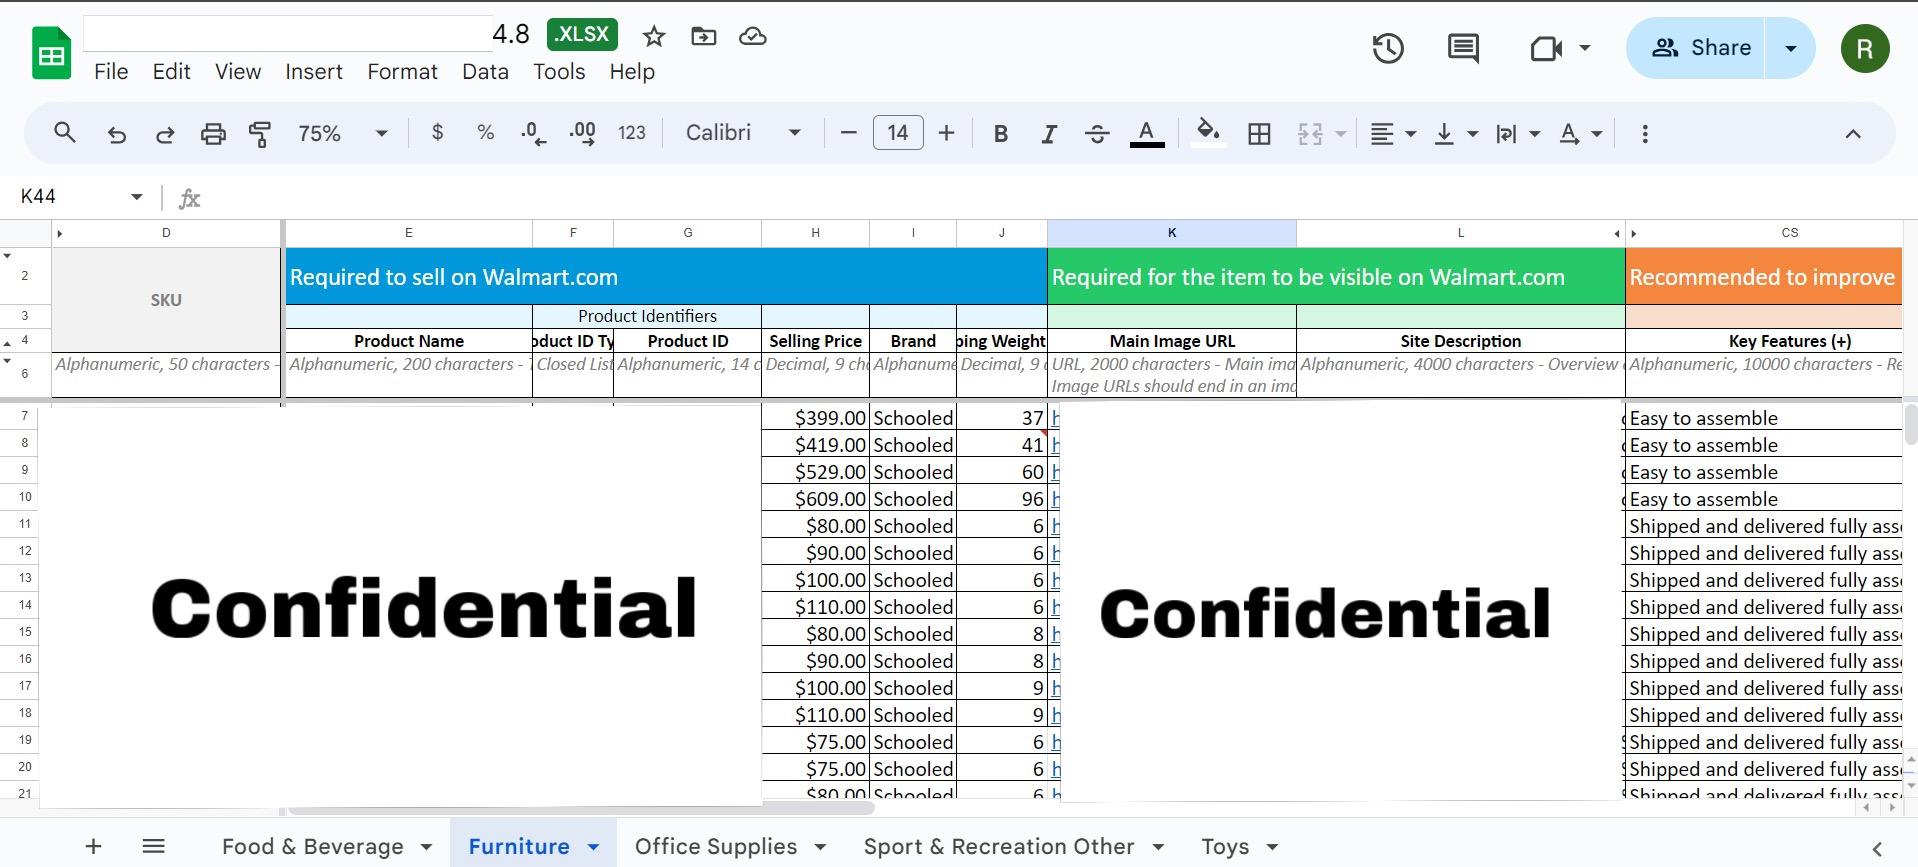Open version history clock icon
The image size is (1918, 867).
[1388, 48]
